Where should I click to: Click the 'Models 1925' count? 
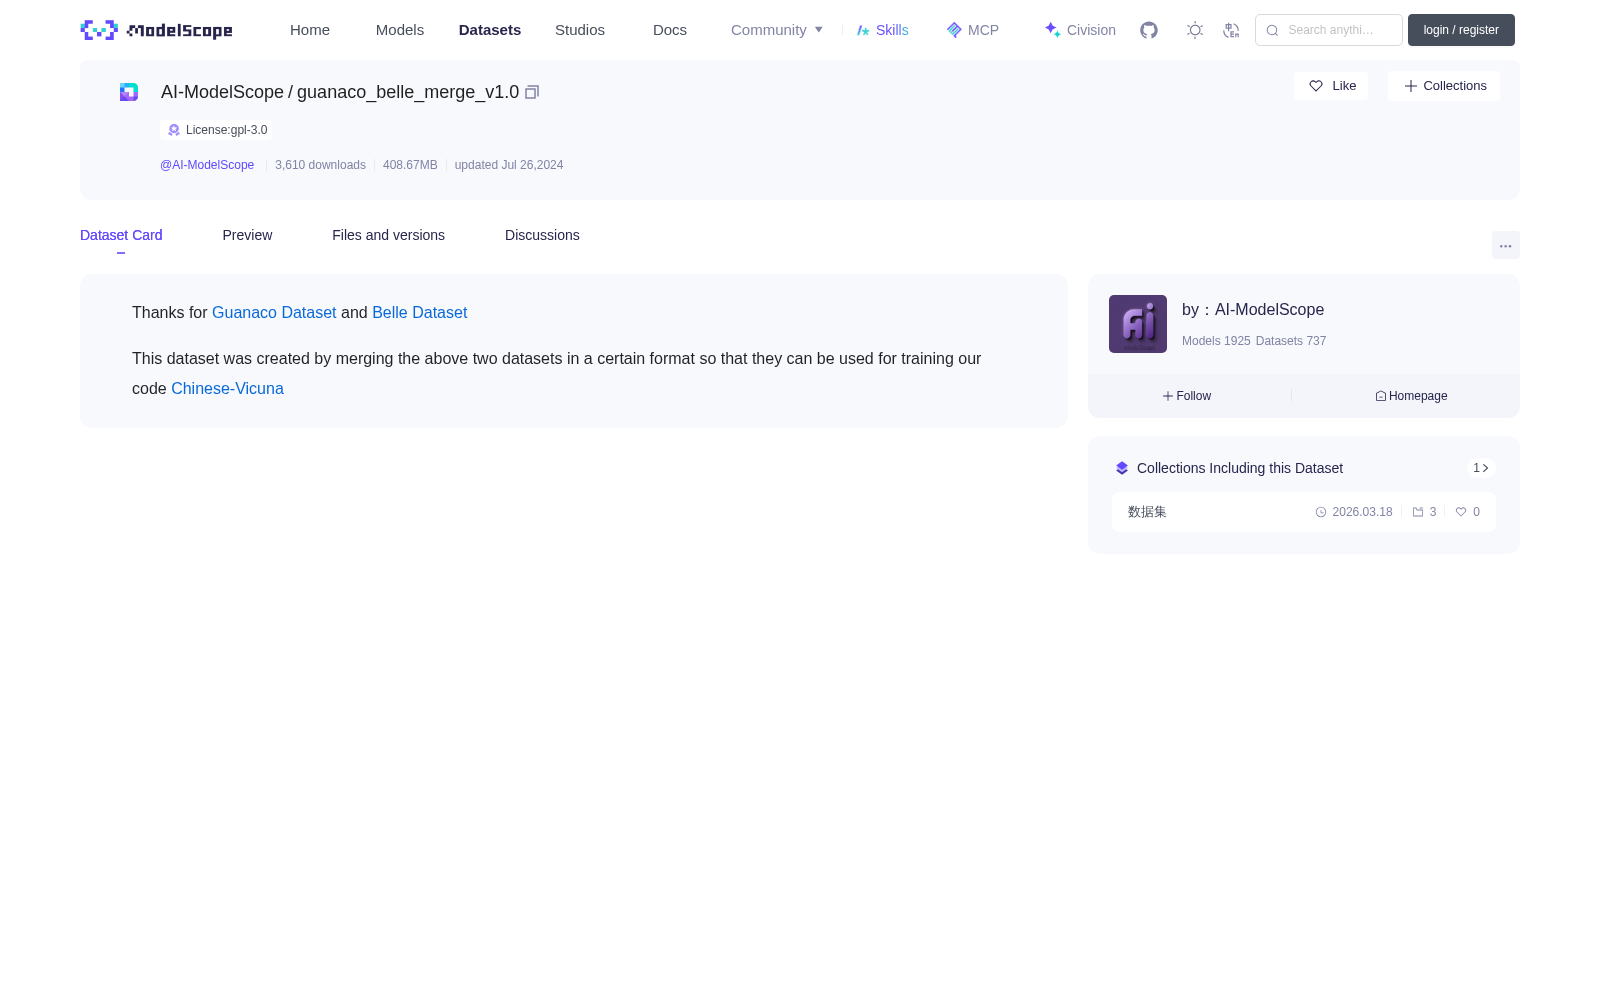pyautogui.click(x=1216, y=341)
